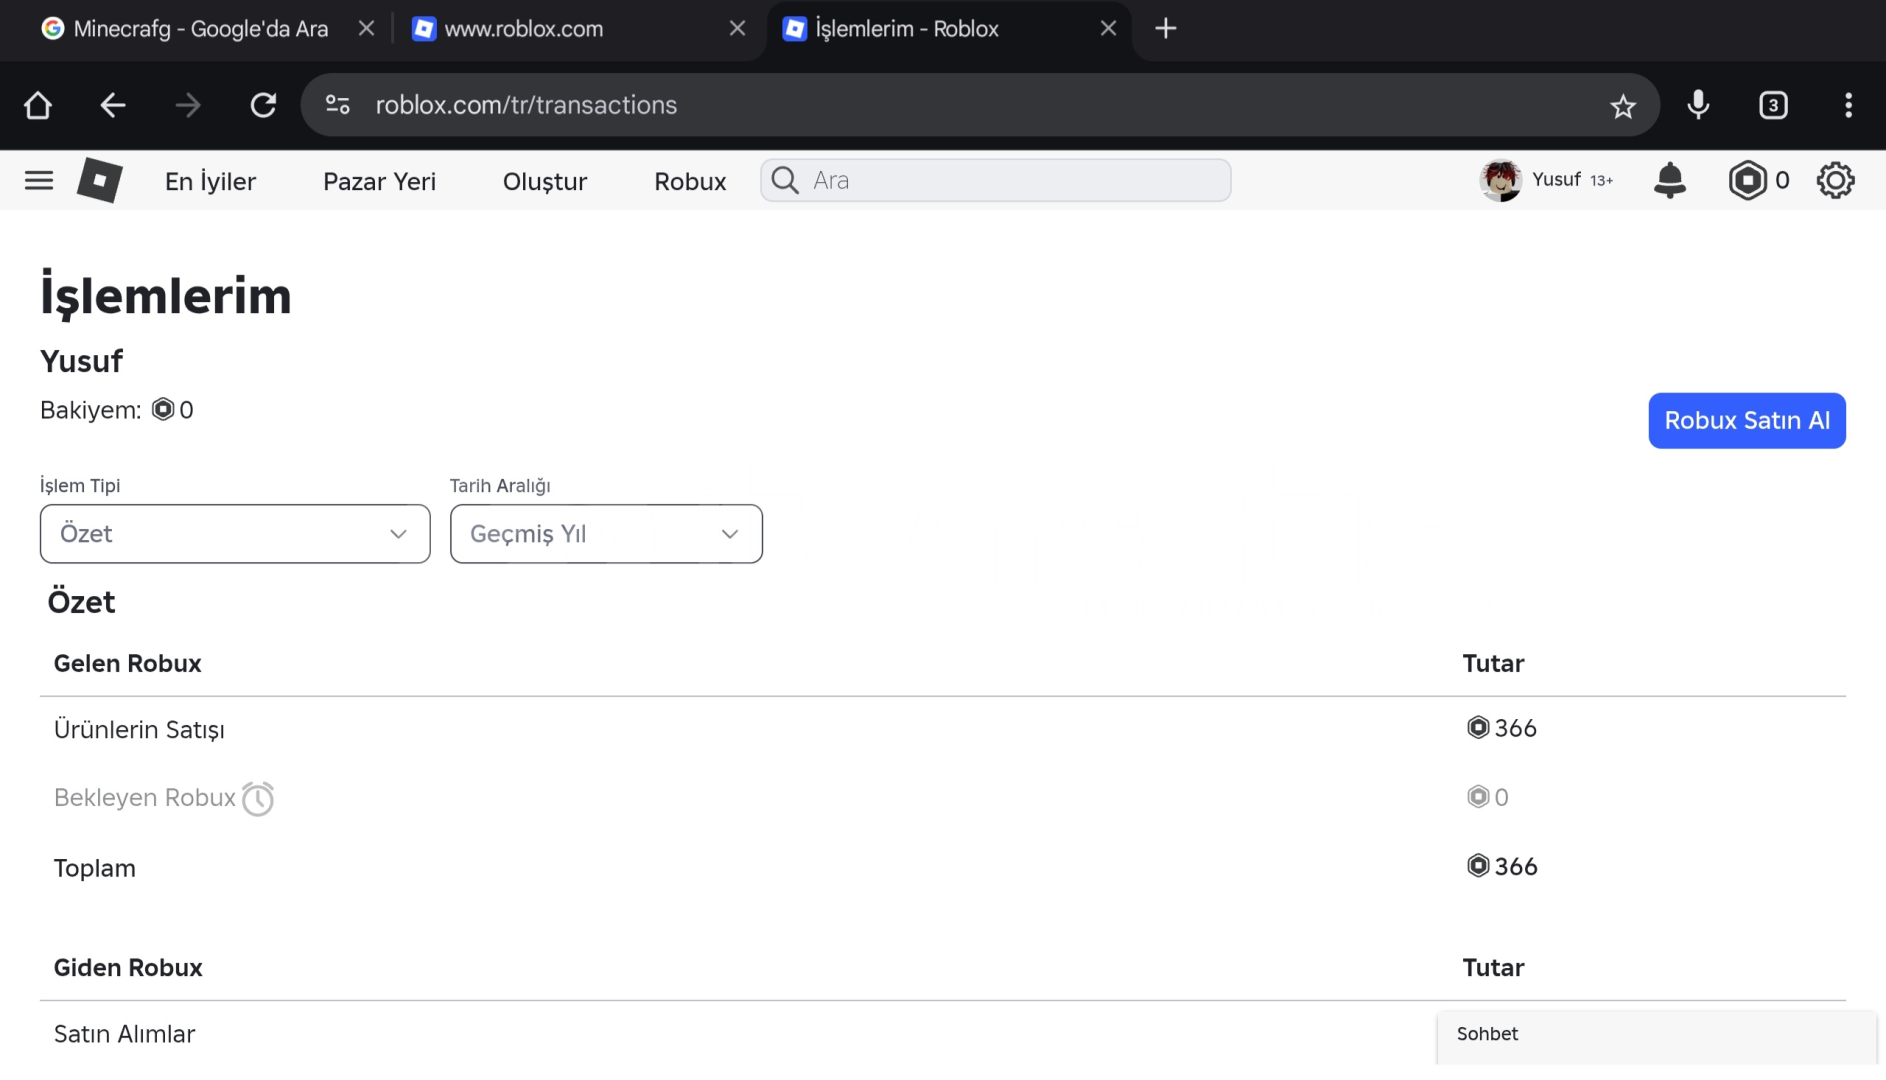This screenshot has width=1886, height=1080.
Task: Click the Toplam row label
Action: click(x=94, y=868)
